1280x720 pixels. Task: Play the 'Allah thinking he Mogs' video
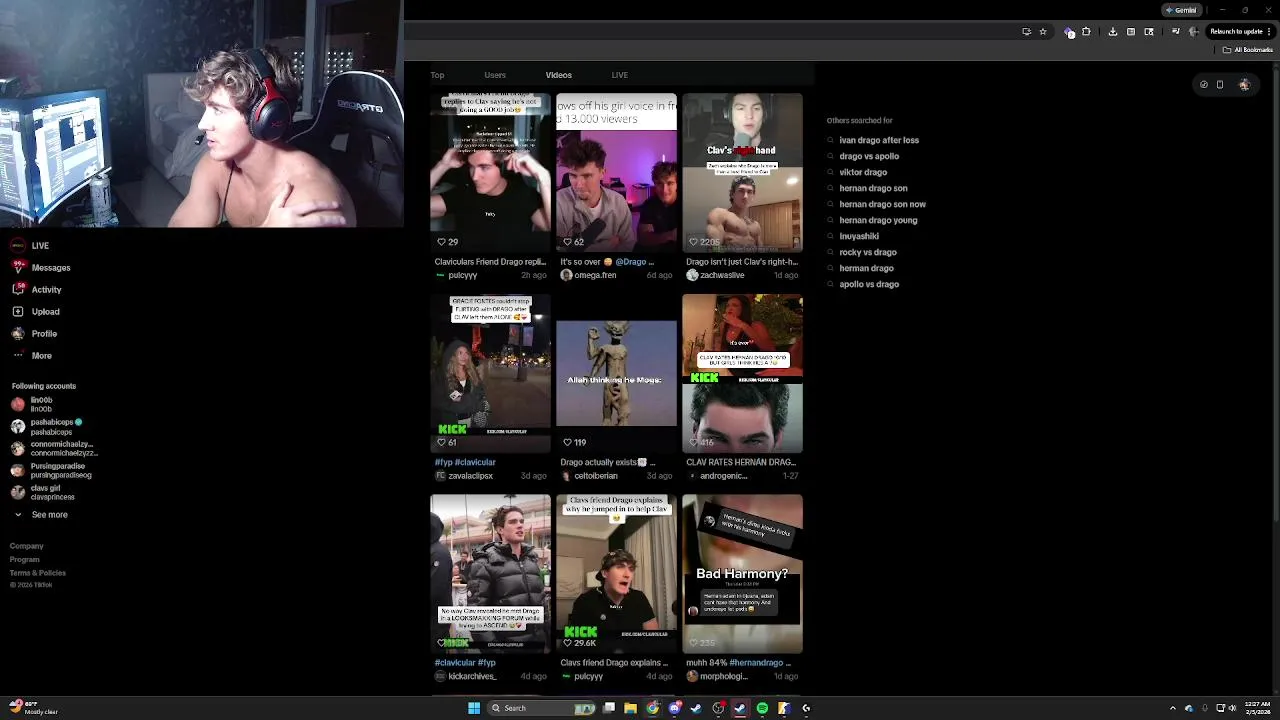616,373
